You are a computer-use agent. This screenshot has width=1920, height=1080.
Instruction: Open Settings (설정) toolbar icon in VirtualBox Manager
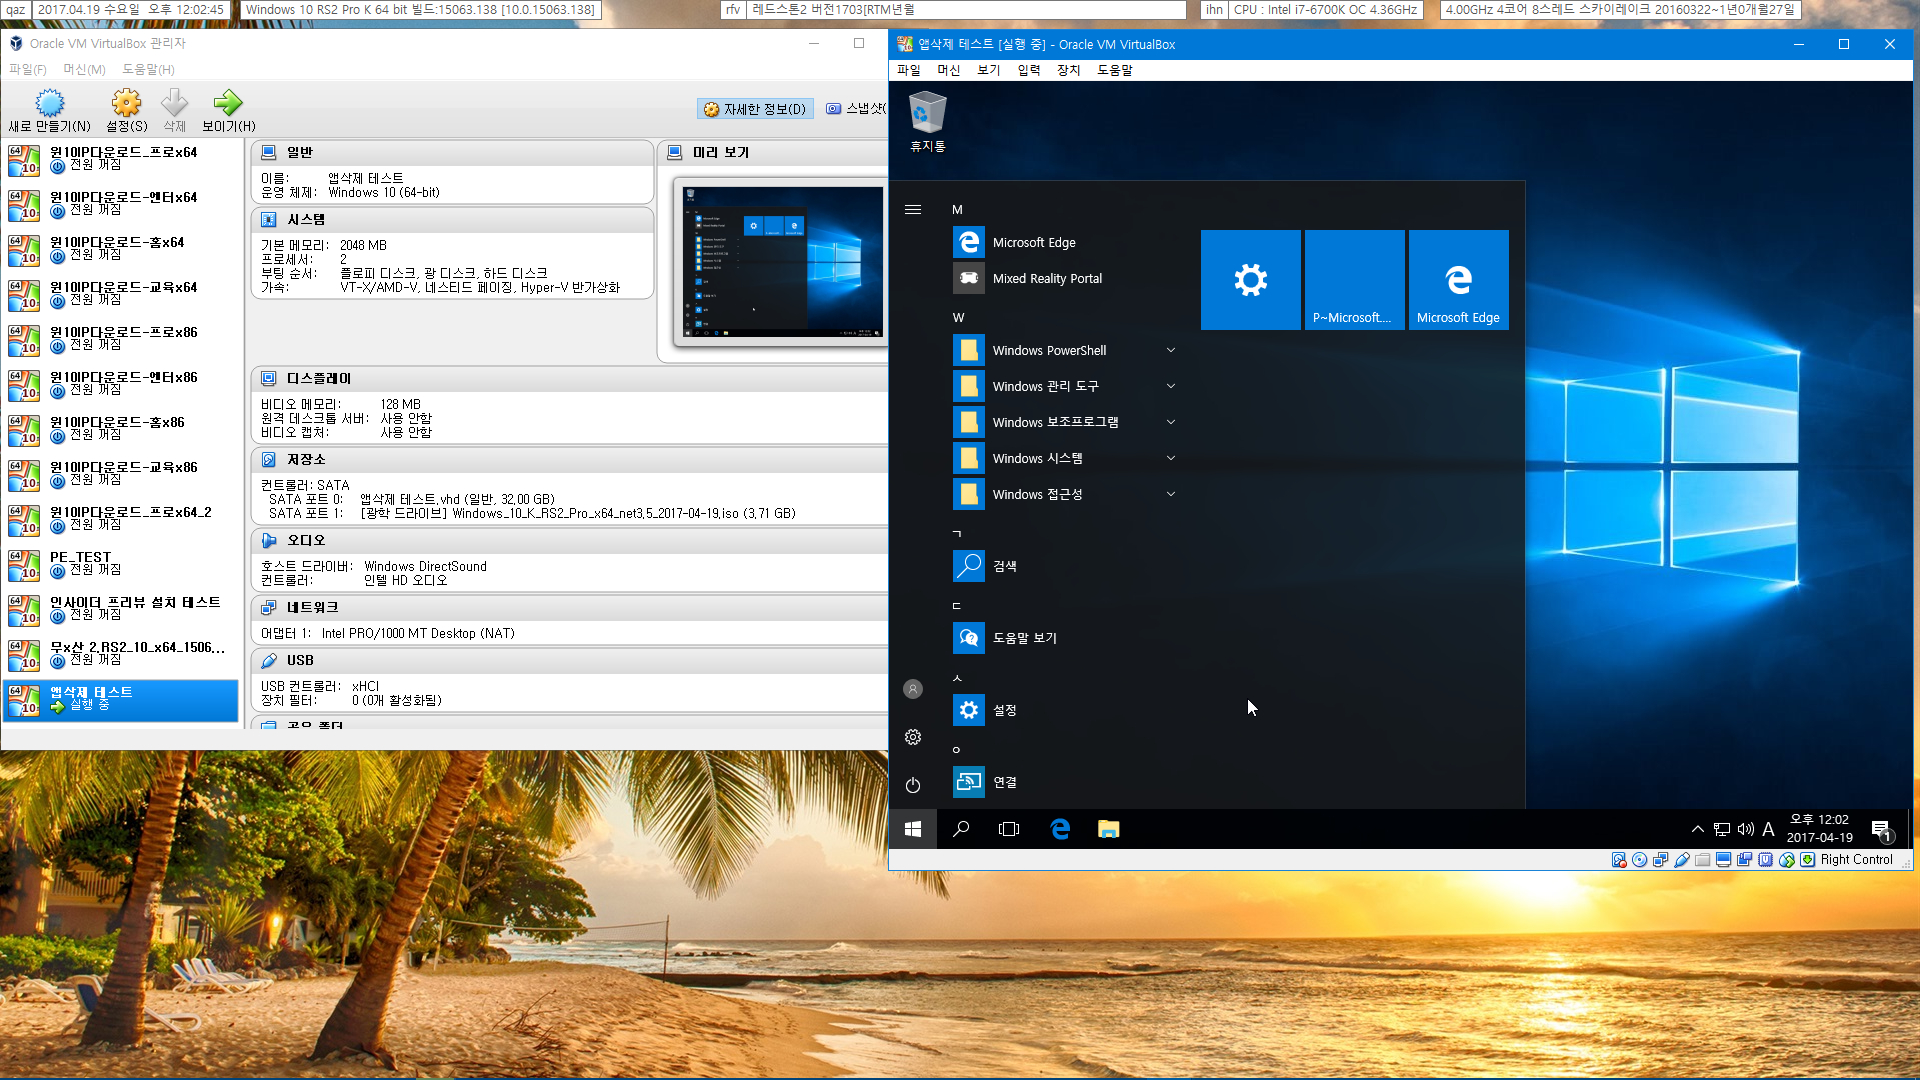tap(126, 103)
